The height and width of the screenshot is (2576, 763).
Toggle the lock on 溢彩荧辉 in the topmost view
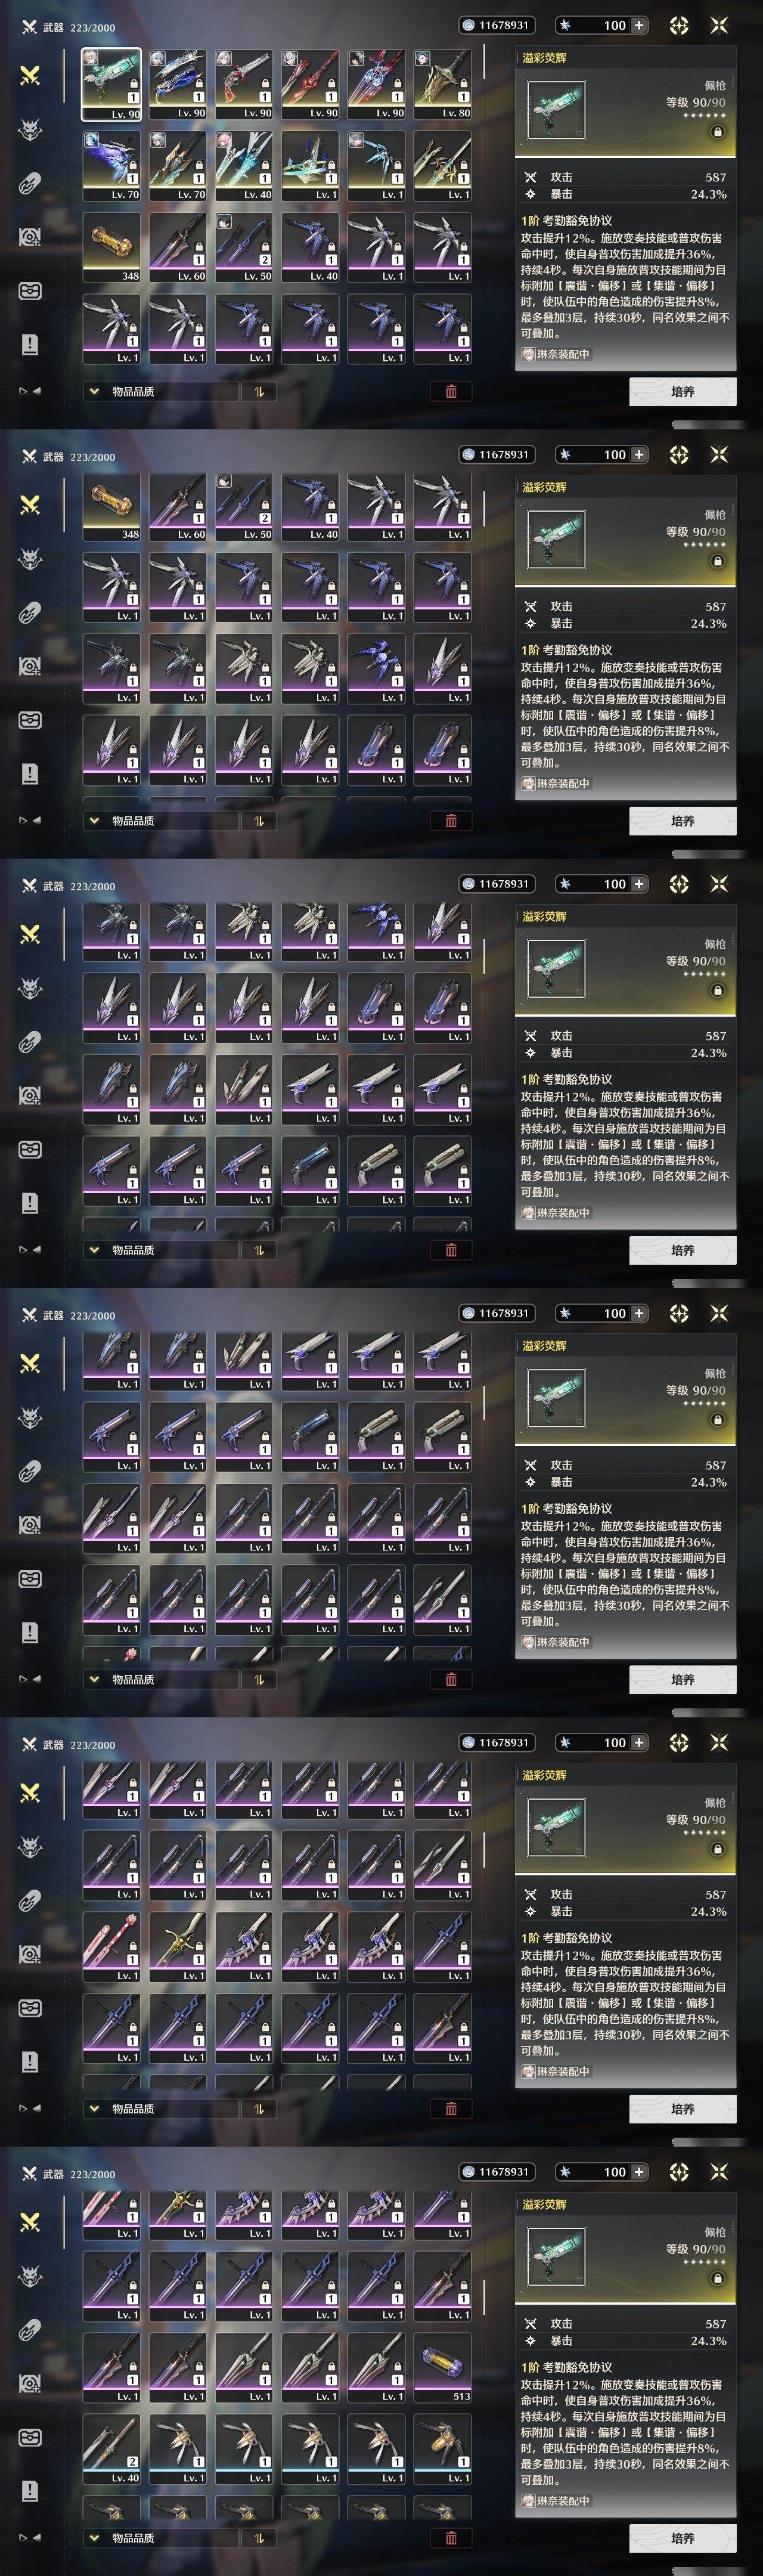click(717, 131)
